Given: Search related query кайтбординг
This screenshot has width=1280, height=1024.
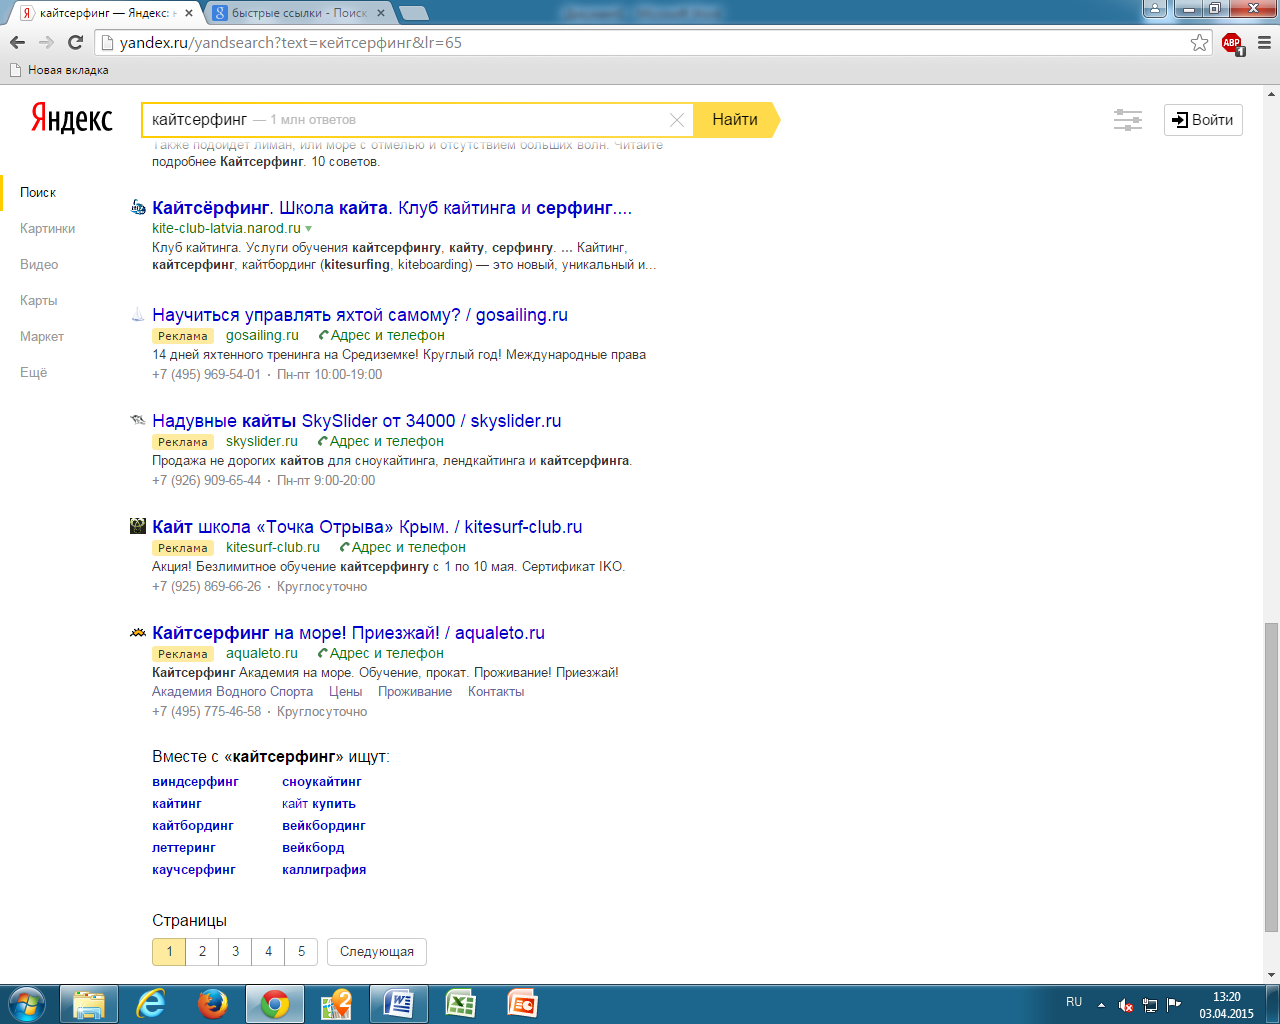Looking at the screenshot, I should (x=193, y=825).
